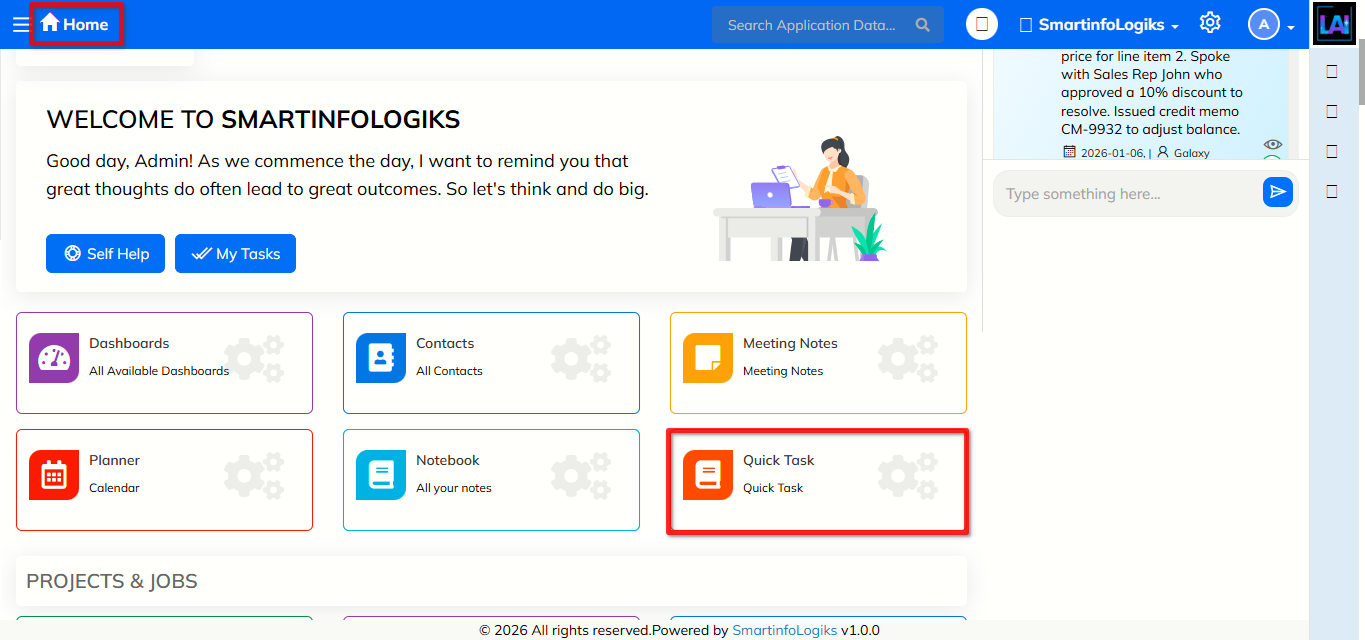Focus the Search Application Data field

pyautogui.click(x=811, y=25)
